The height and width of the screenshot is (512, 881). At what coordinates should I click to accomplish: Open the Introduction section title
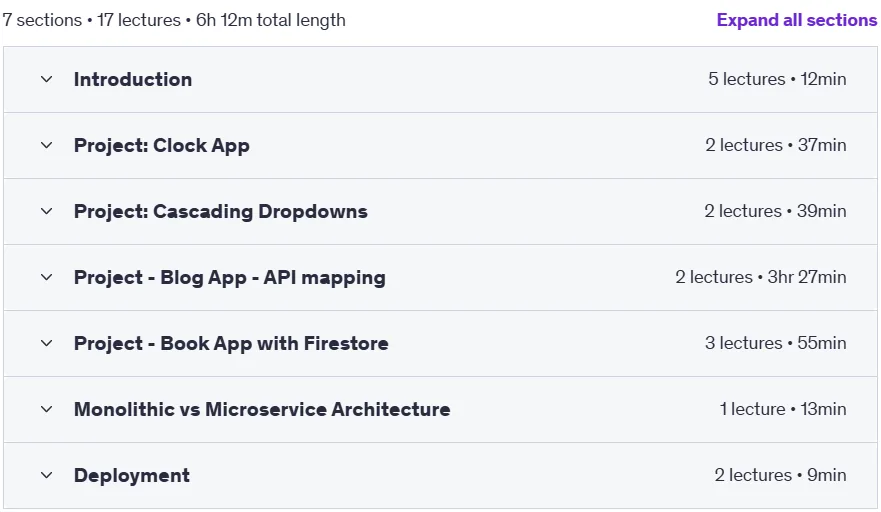pos(133,79)
